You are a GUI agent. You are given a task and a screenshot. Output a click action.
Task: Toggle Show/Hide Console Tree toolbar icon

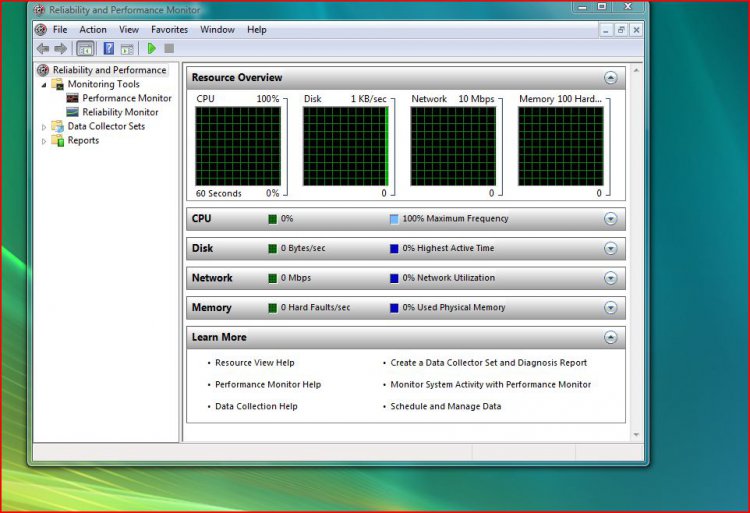85,48
